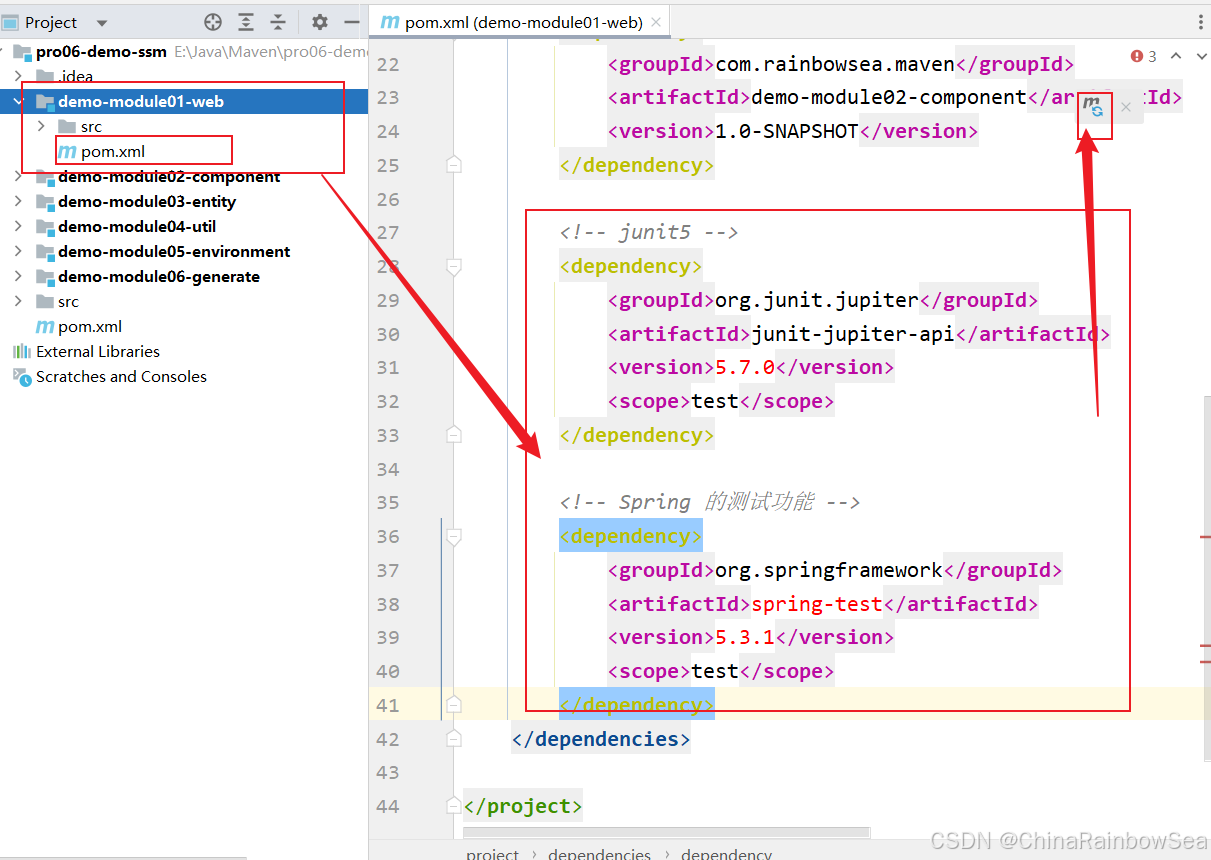Select demo-module04-util in tree
This screenshot has width=1211, height=860.
(137, 226)
